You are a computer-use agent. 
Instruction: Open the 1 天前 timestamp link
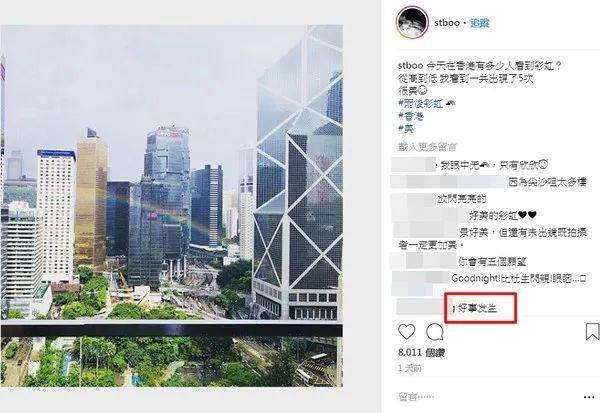410,368
